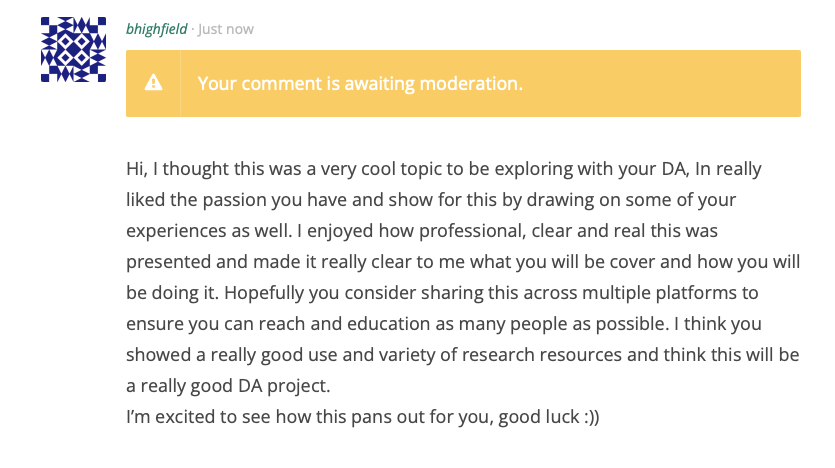Open bhighfield's user profile link
This screenshot has width=835, height=468.
click(x=158, y=29)
